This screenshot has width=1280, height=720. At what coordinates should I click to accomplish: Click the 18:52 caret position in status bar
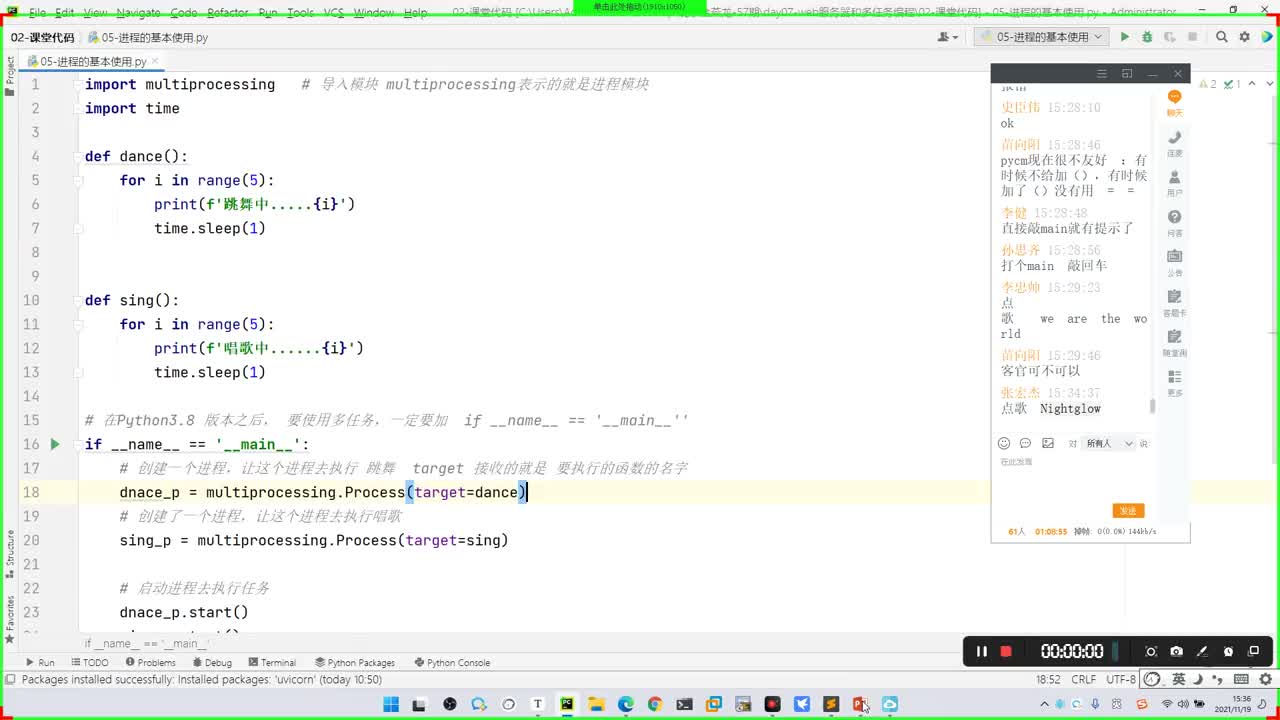click(1048, 679)
